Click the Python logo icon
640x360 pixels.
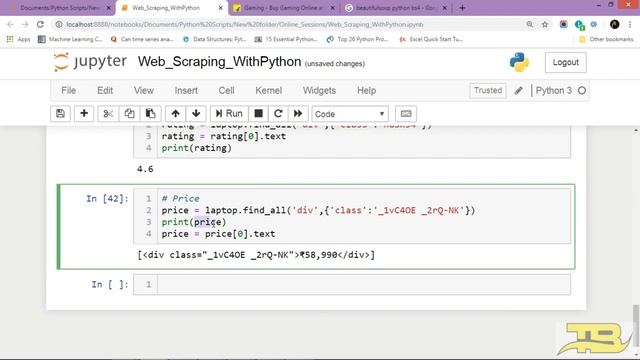pos(519,62)
